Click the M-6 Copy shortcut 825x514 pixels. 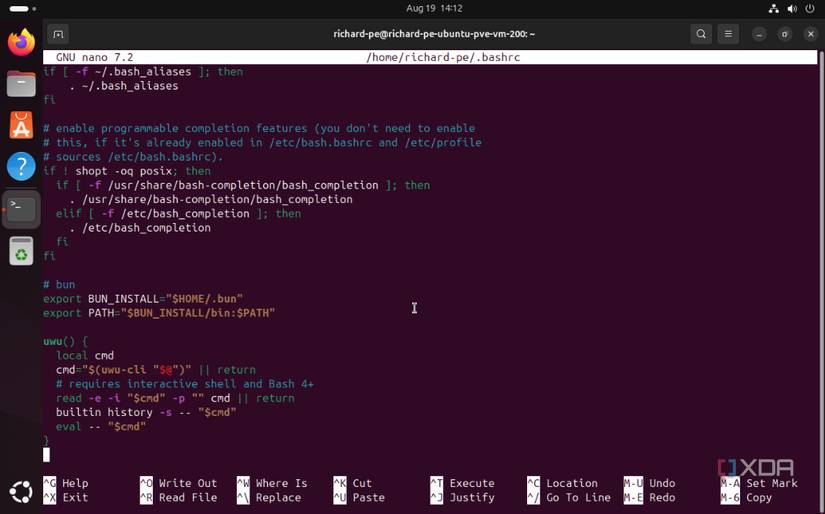coord(746,497)
